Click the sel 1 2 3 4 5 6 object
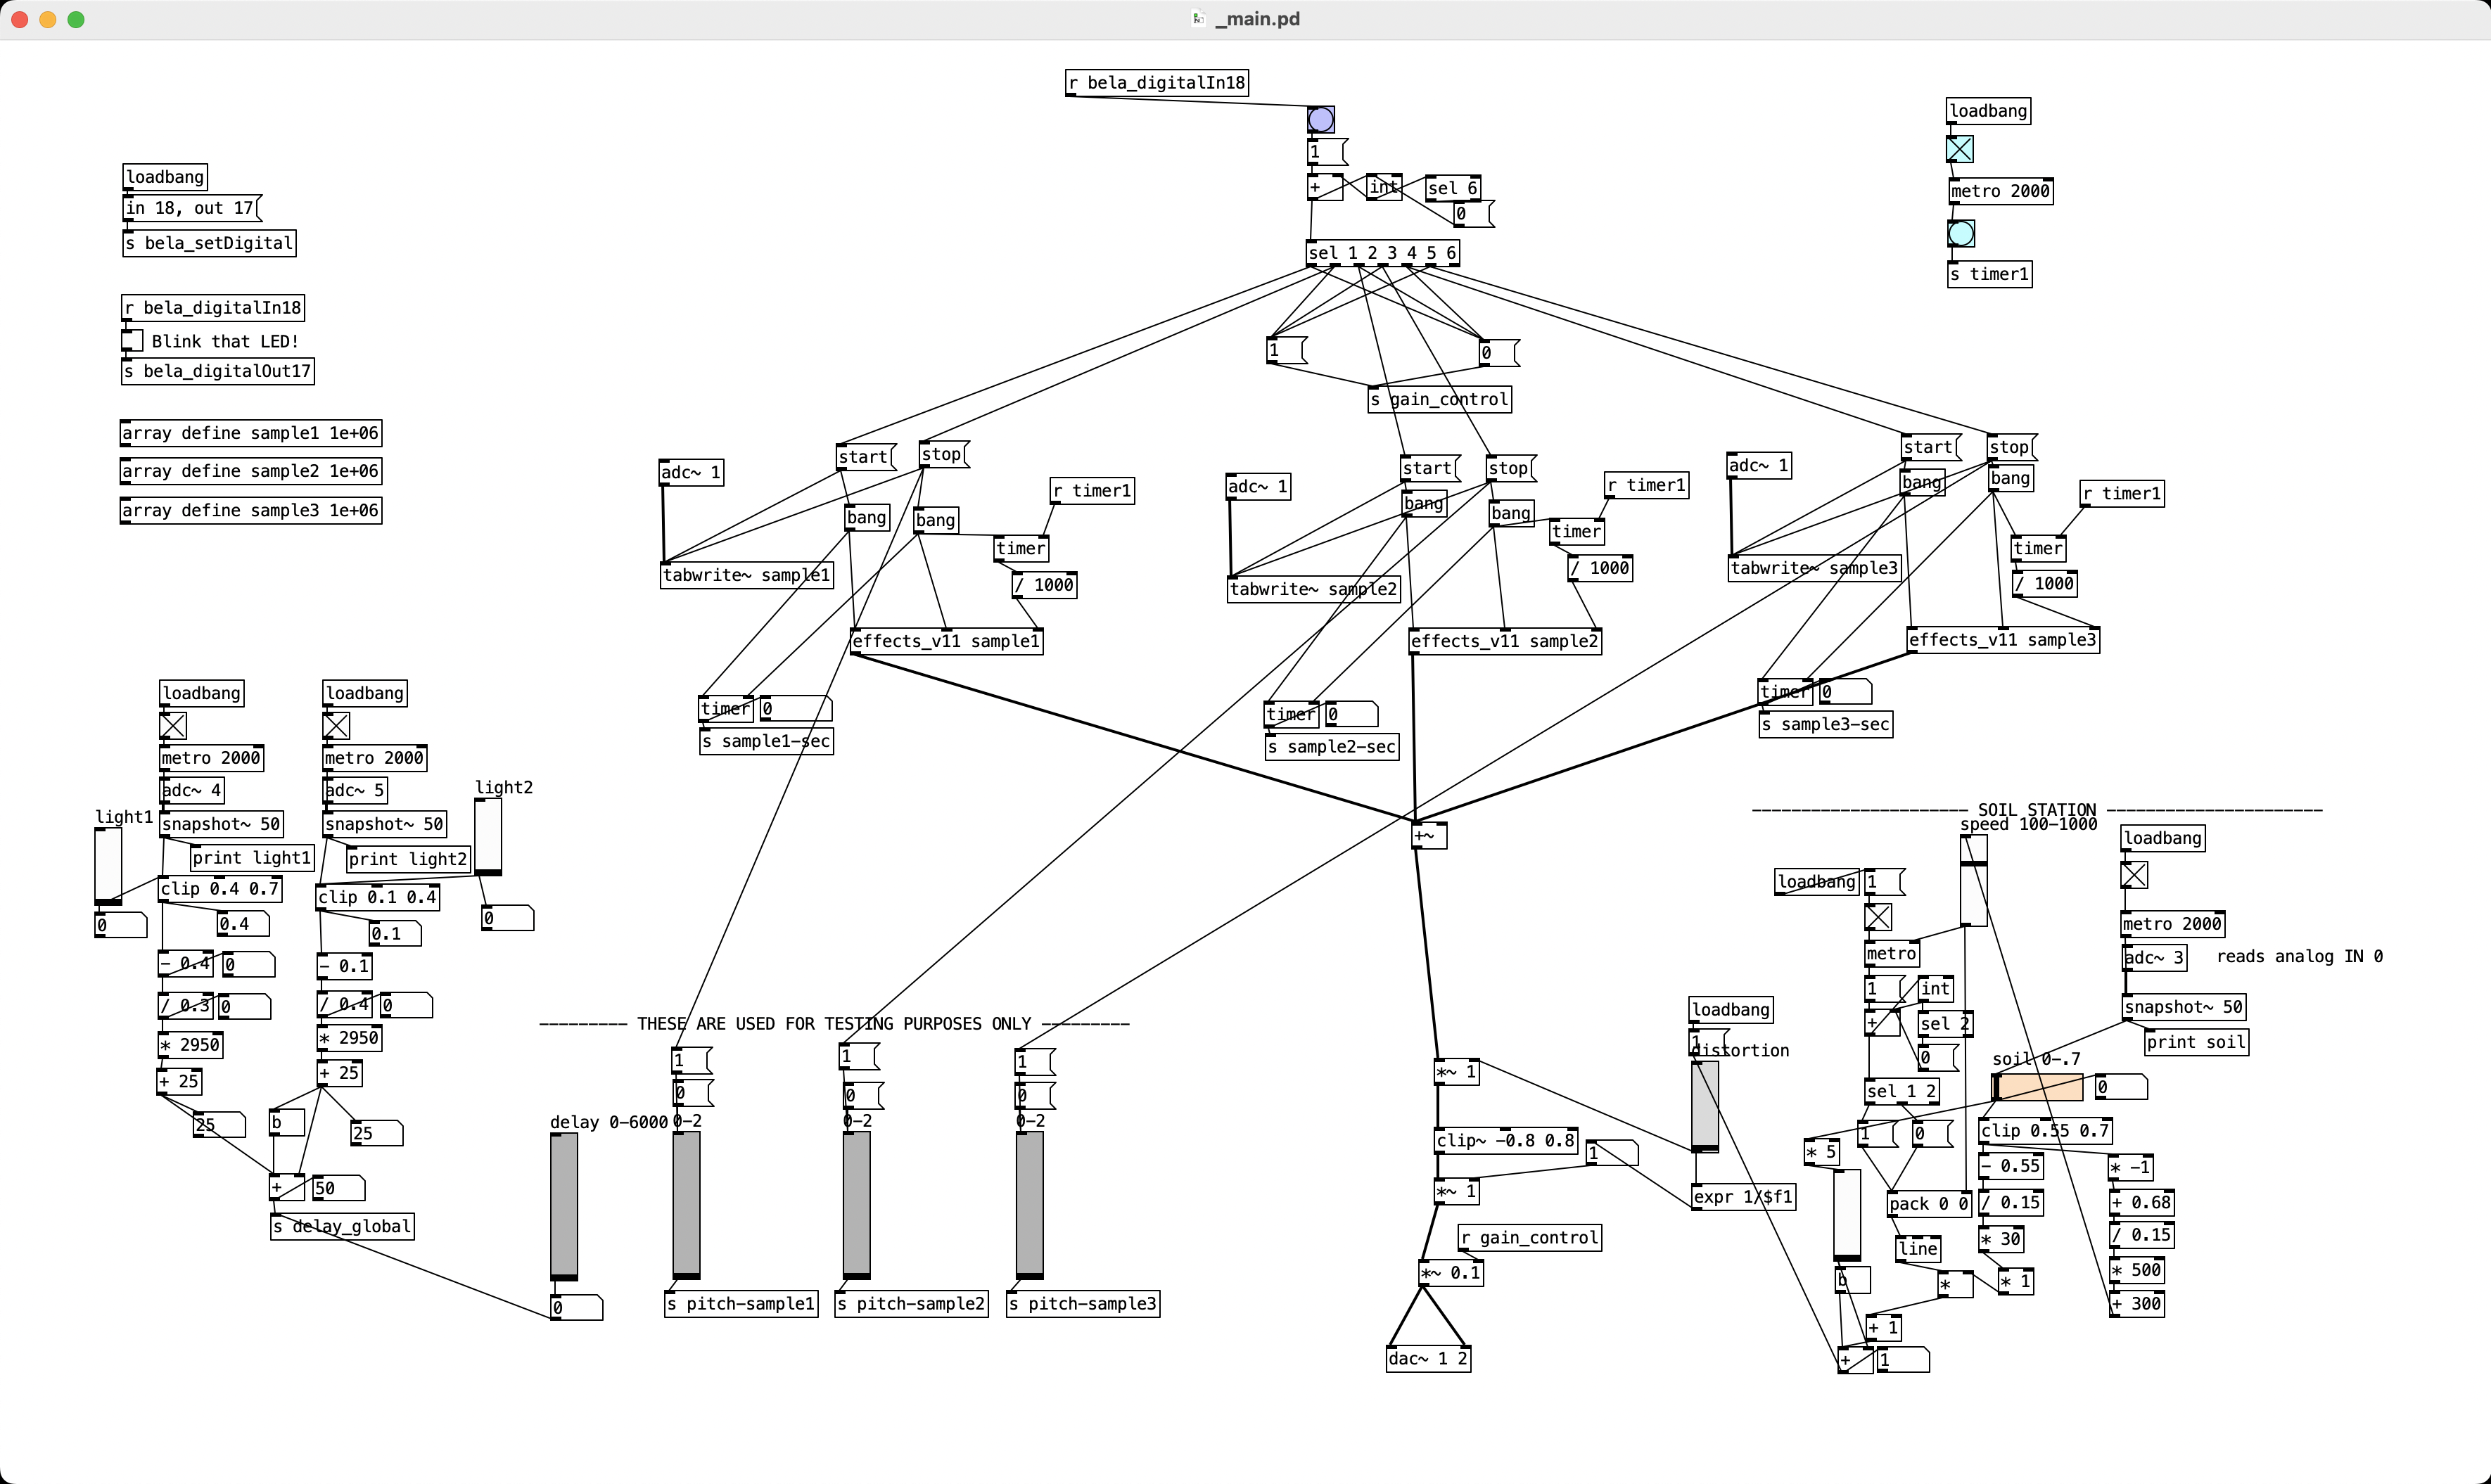Viewport: 2491px width, 1484px height. (x=1382, y=253)
